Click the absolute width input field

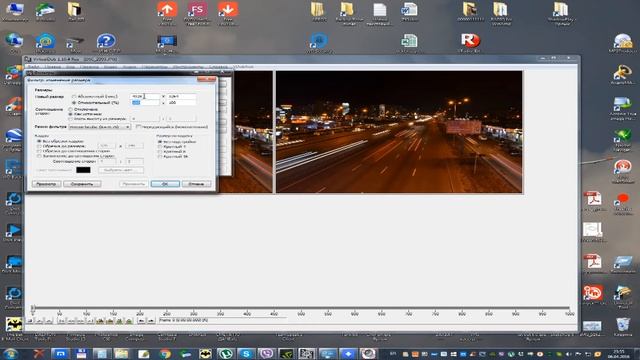[x=145, y=96]
